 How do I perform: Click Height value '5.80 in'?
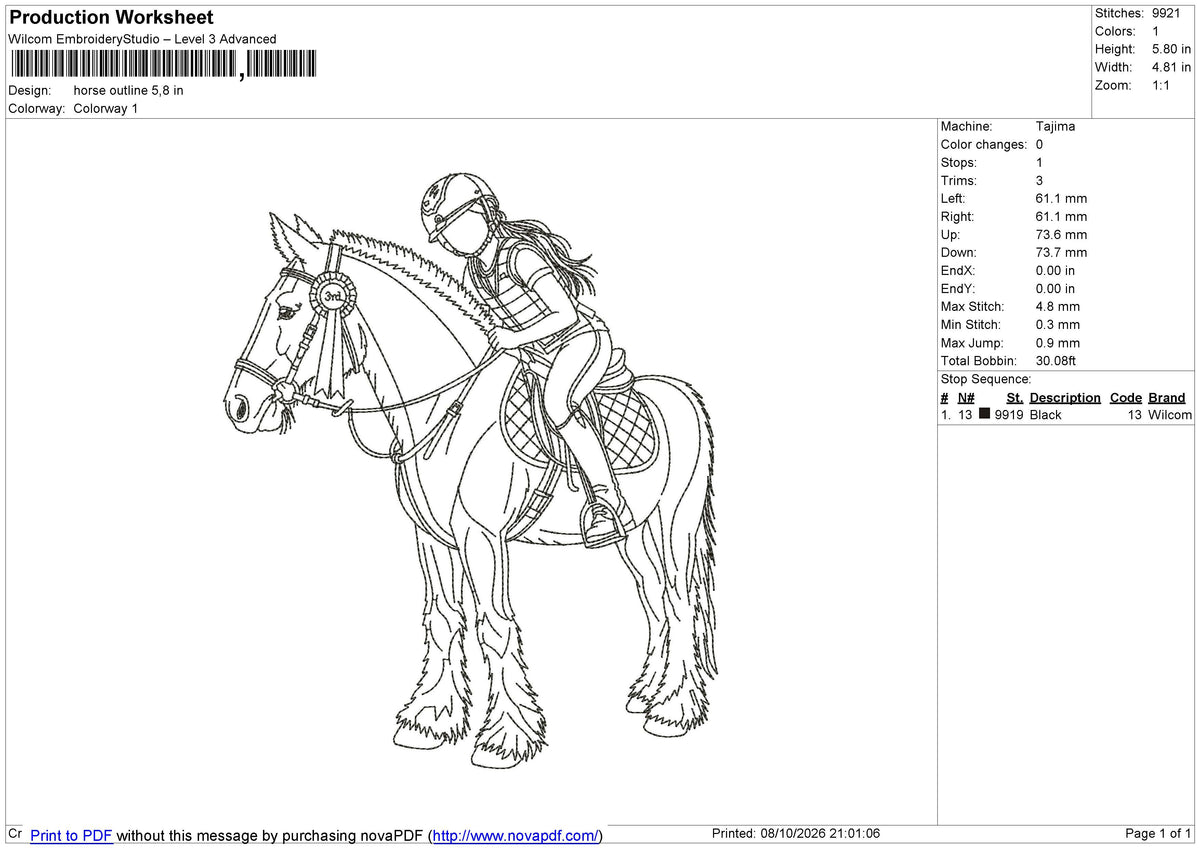pyautogui.click(x=1171, y=49)
